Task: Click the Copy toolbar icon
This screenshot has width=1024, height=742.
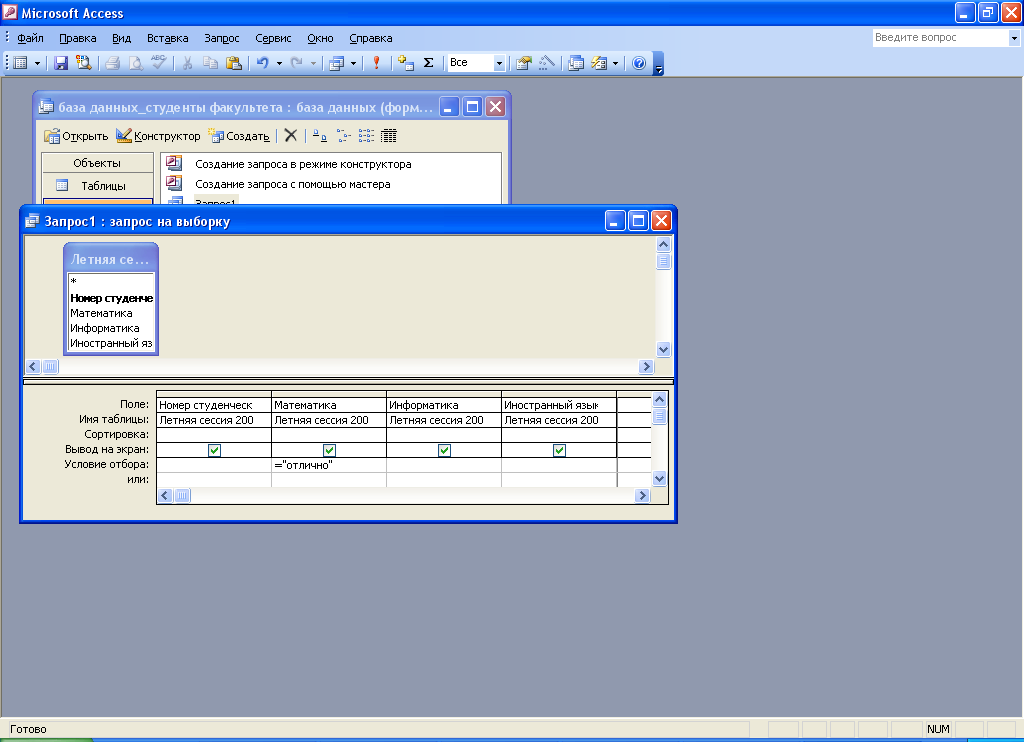Action: coord(210,63)
